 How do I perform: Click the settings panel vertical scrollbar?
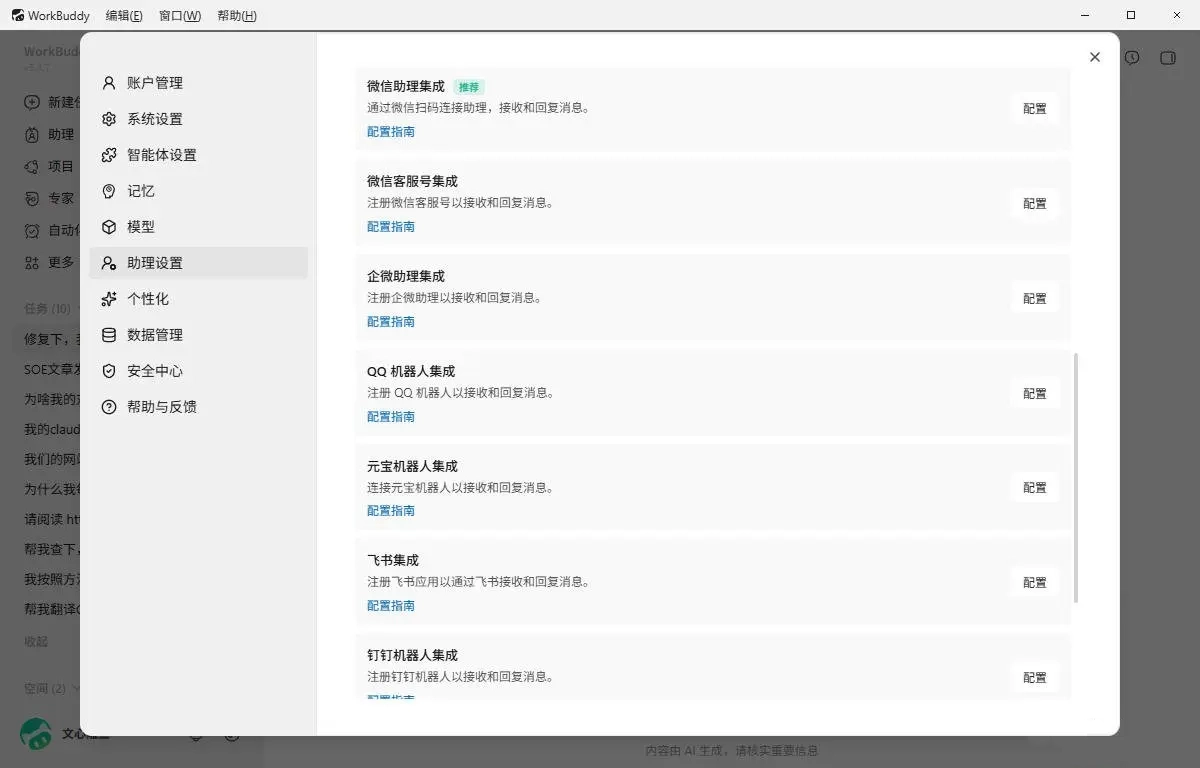pyautogui.click(x=1076, y=478)
